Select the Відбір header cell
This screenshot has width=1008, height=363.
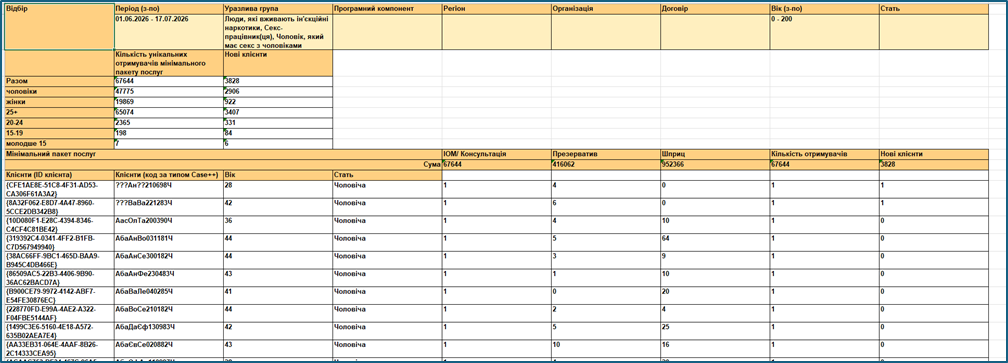coord(59,27)
